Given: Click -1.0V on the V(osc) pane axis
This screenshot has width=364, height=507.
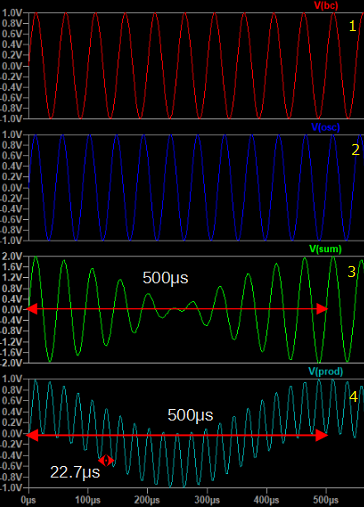Looking at the screenshot, I should click(x=12, y=241).
